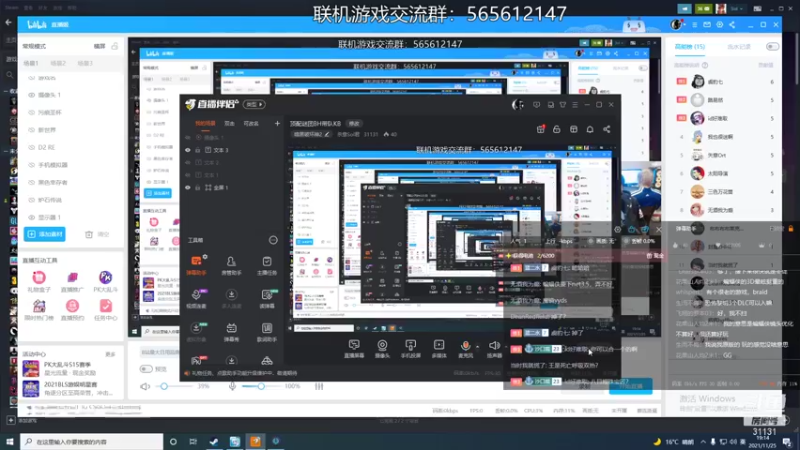Open 弹幕助手 tool in 直播伴侣 toolbox

coord(196,265)
